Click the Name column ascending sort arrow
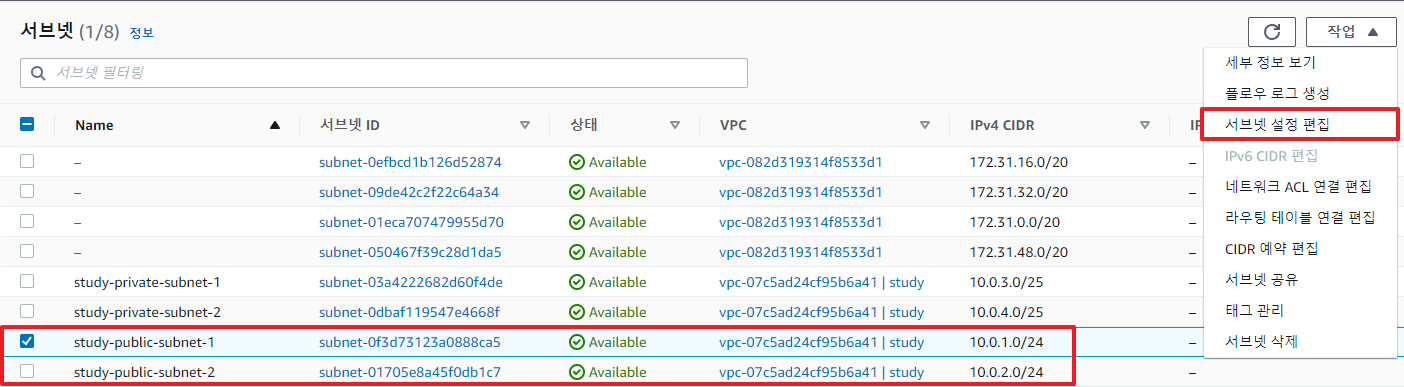The height and width of the screenshot is (387, 1404). 275,126
